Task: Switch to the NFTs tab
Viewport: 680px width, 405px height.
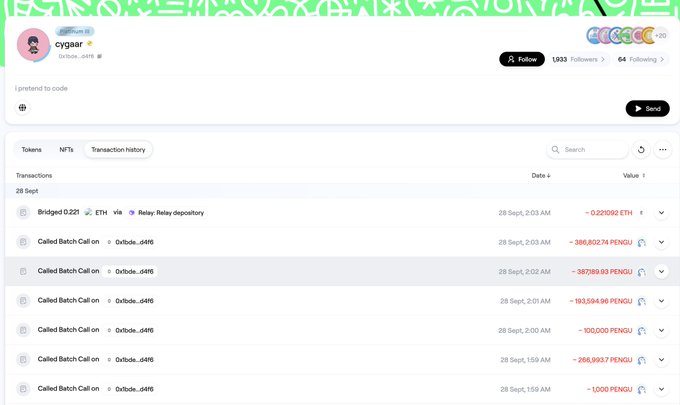Action: click(66, 150)
